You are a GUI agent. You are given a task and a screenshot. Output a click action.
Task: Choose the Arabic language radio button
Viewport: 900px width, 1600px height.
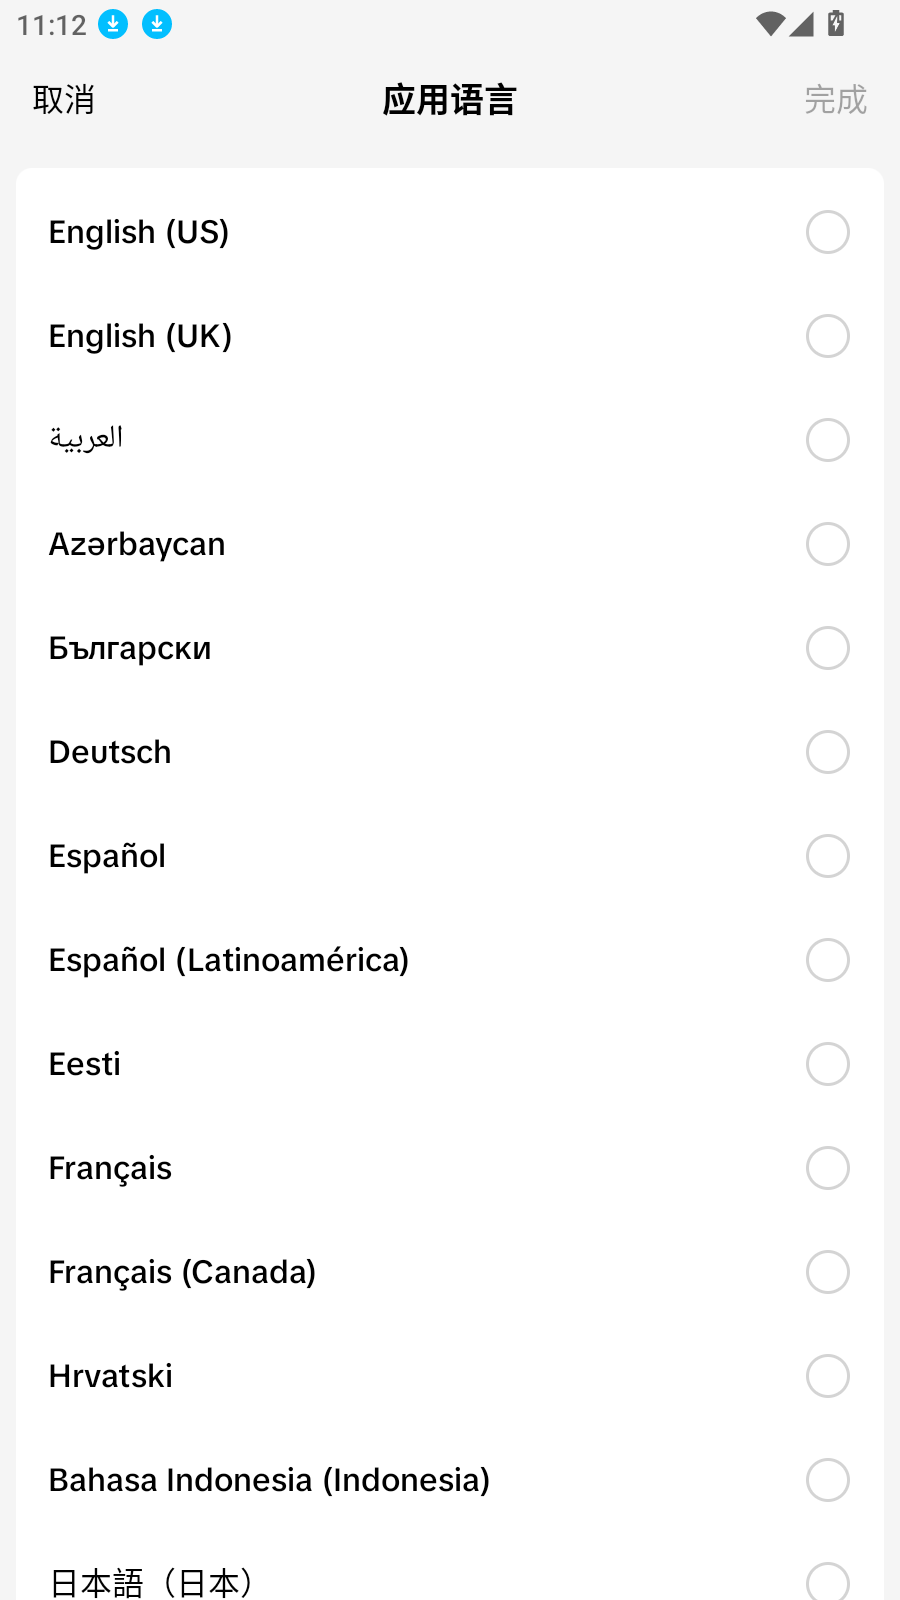click(x=828, y=440)
